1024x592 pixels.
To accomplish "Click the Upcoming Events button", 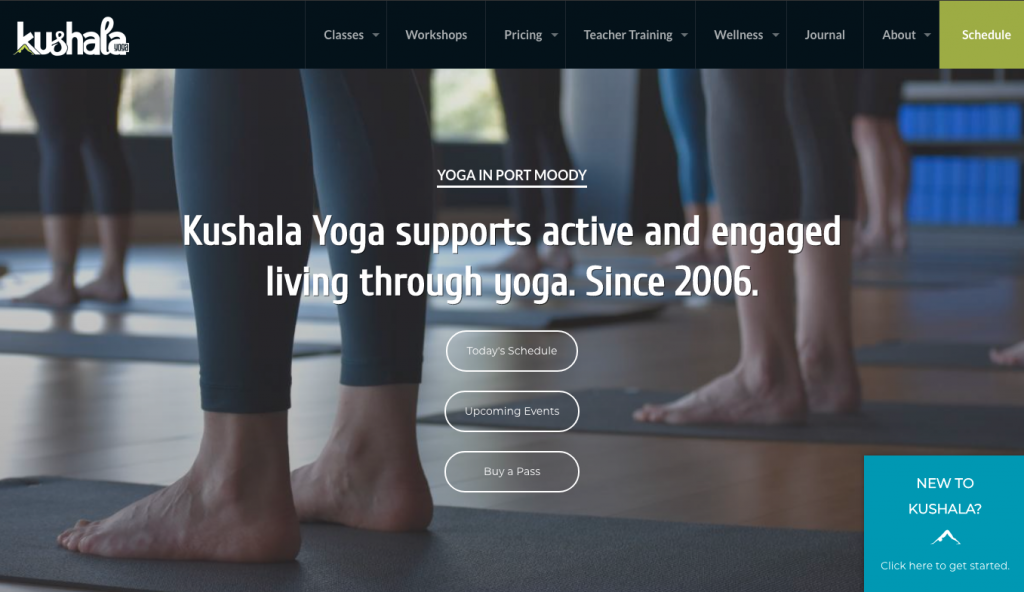I will [512, 411].
